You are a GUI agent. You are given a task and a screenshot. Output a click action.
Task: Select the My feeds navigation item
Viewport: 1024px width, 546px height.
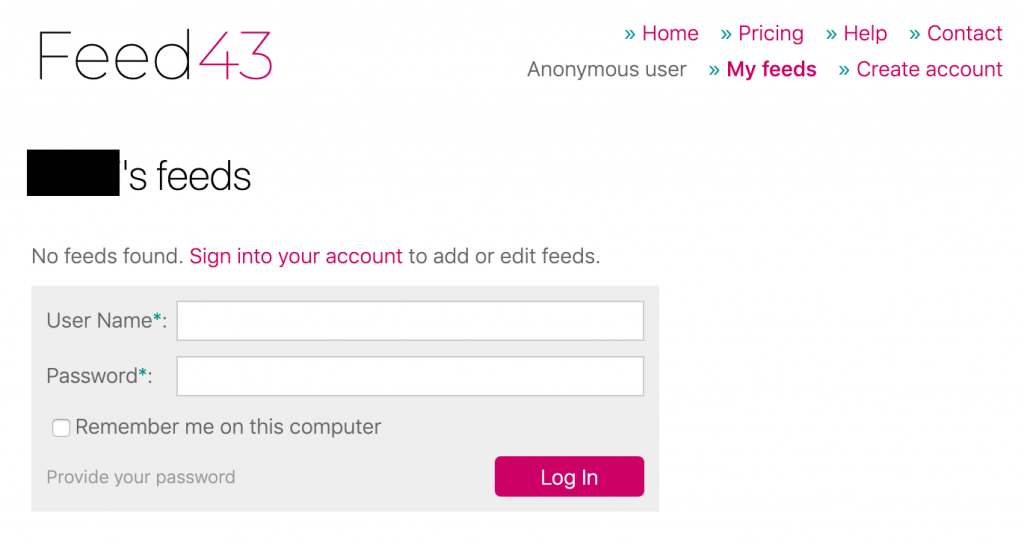pyautogui.click(x=771, y=69)
